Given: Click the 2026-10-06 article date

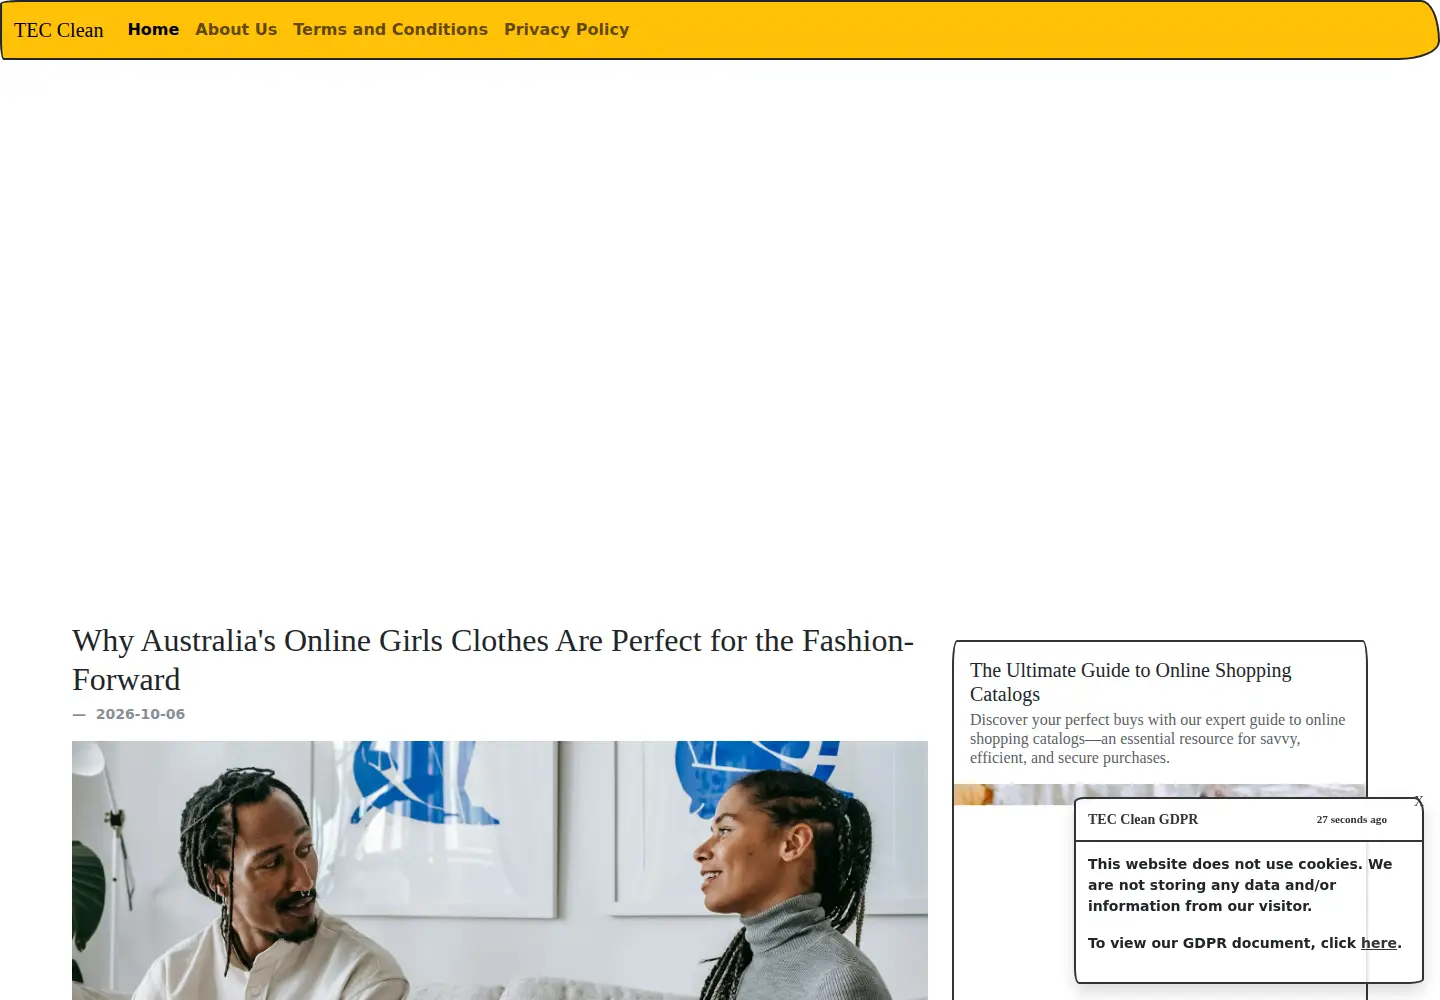Looking at the screenshot, I should [x=140, y=714].
